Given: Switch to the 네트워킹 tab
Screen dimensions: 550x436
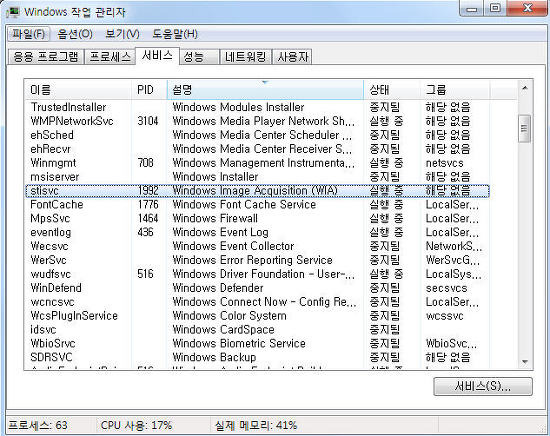Looking at the screenshot, I should click(246, 57).
